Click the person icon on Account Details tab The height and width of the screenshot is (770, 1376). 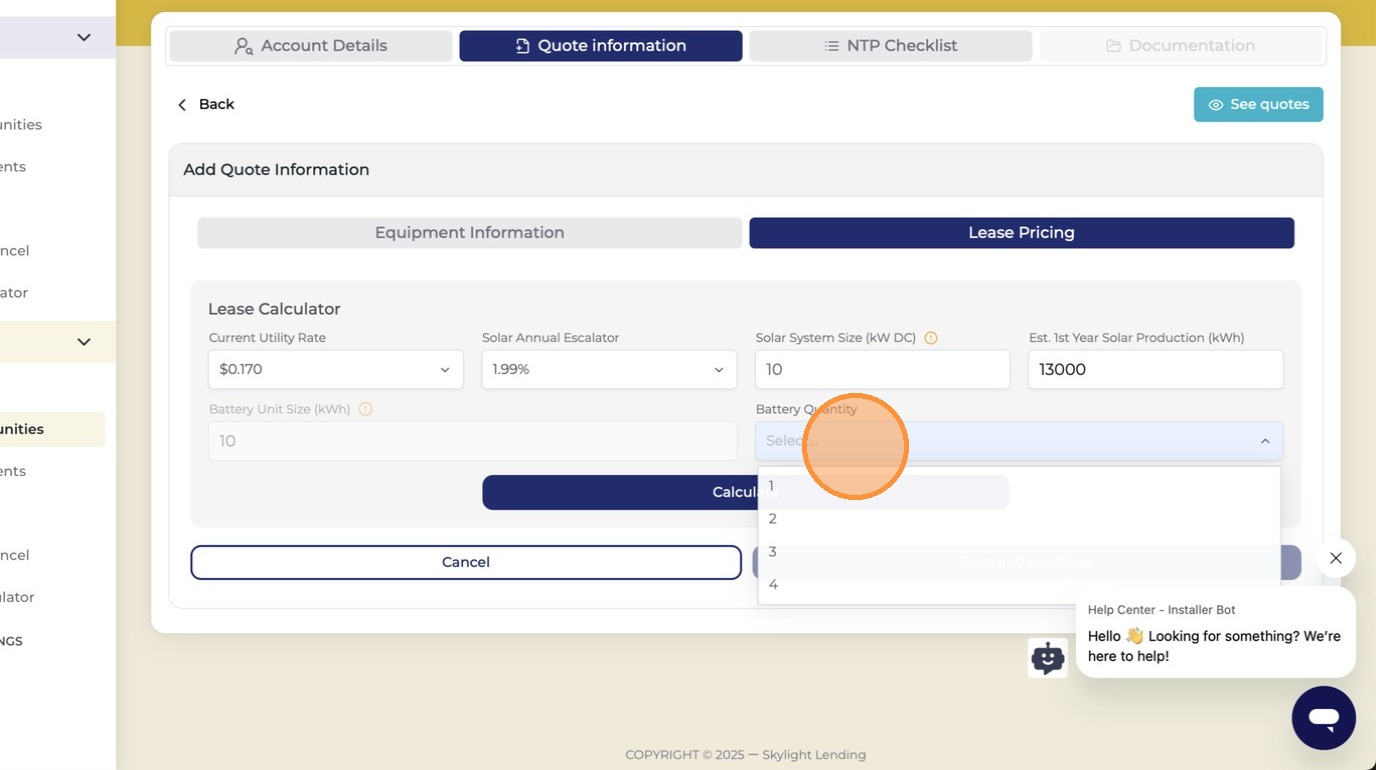pyautogui.click(x=243, y=46)
